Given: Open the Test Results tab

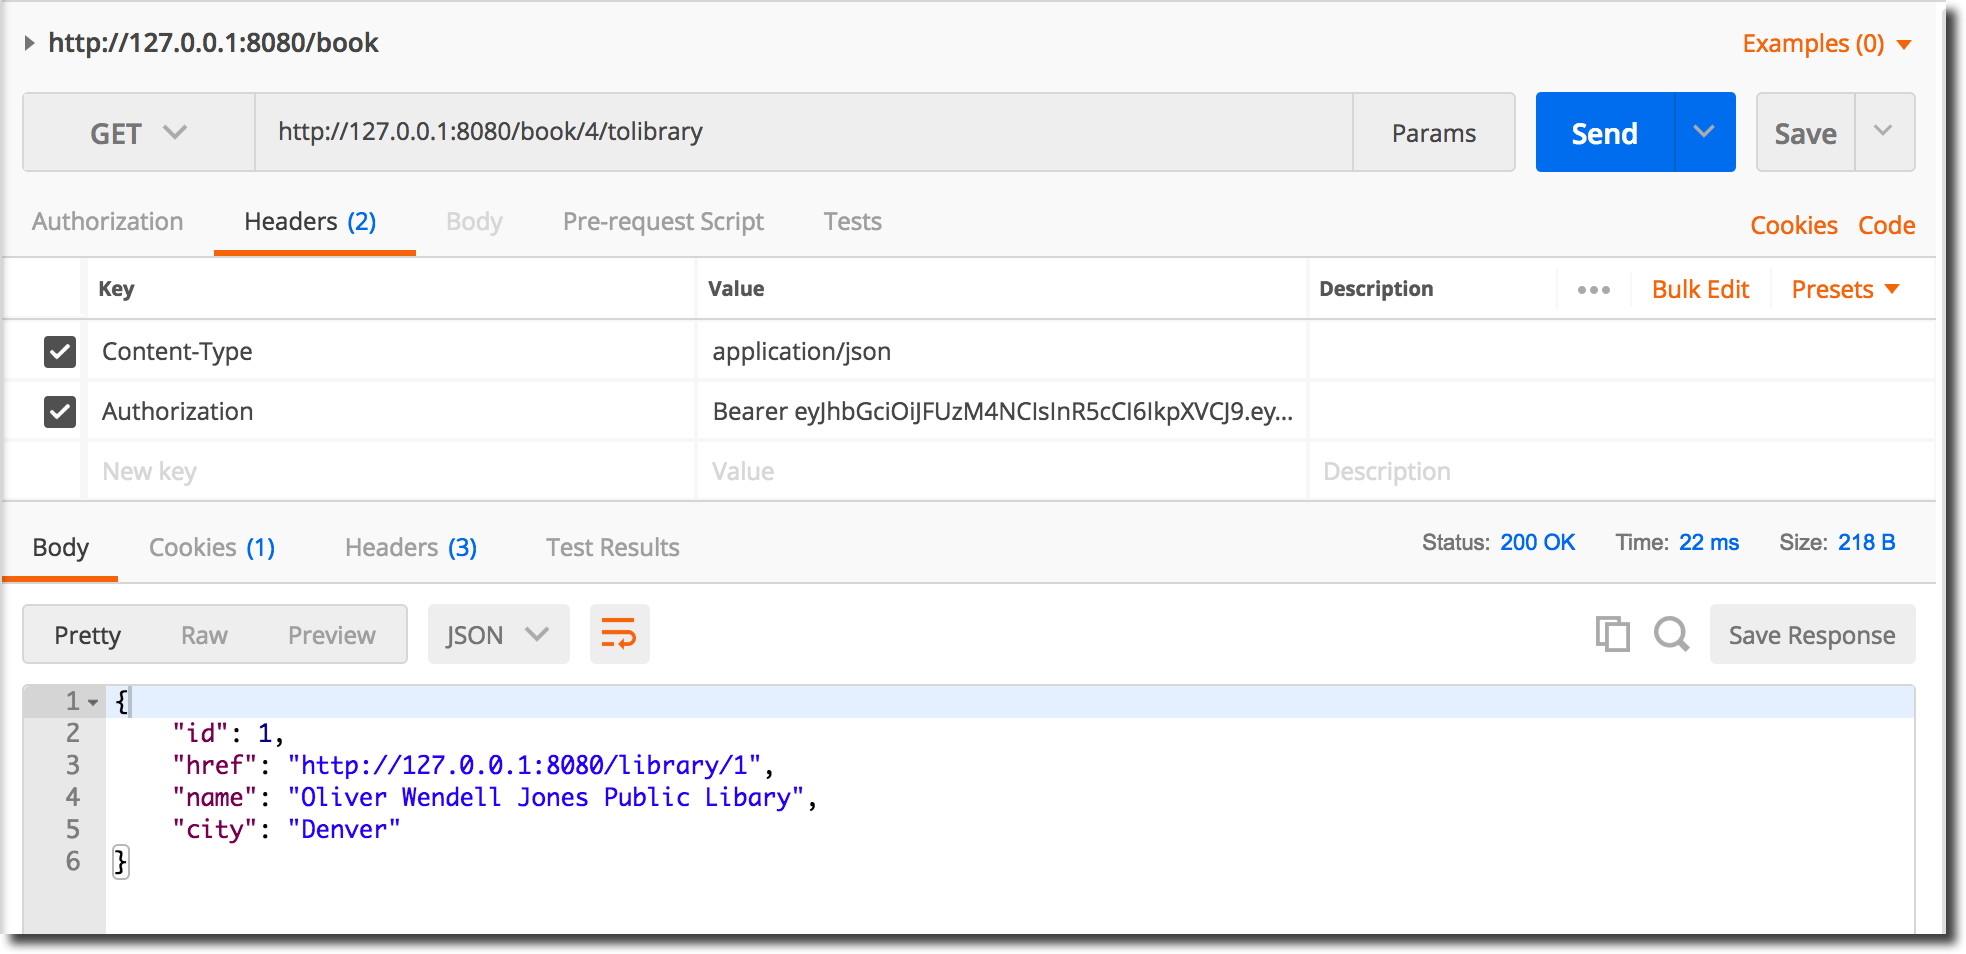Looking at the screenshot, I should point(613,547).
